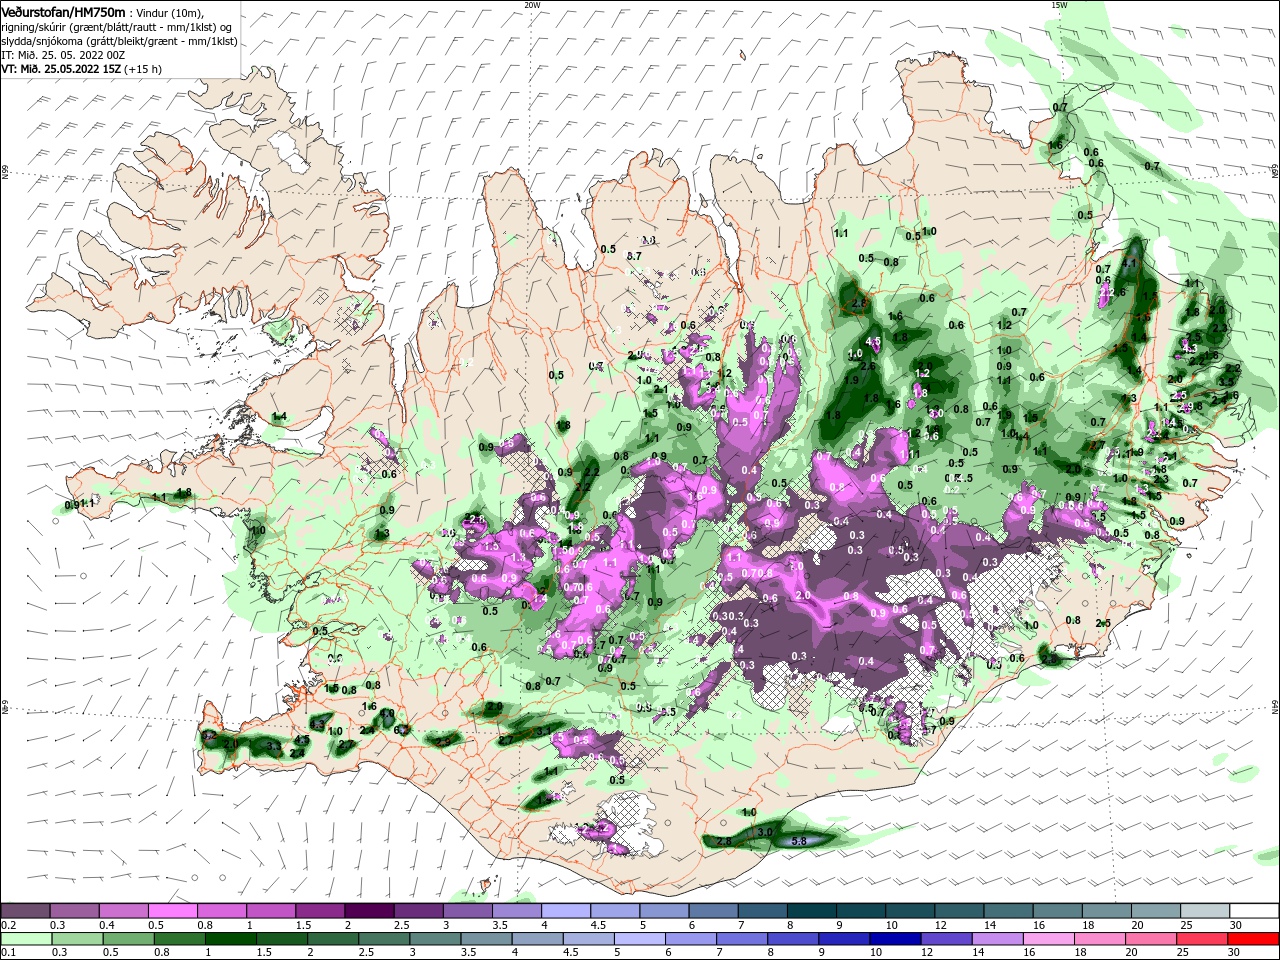Select the white top legend swatch after 30
This screenshot has width=1280, height=960.
coord(1252,911)
